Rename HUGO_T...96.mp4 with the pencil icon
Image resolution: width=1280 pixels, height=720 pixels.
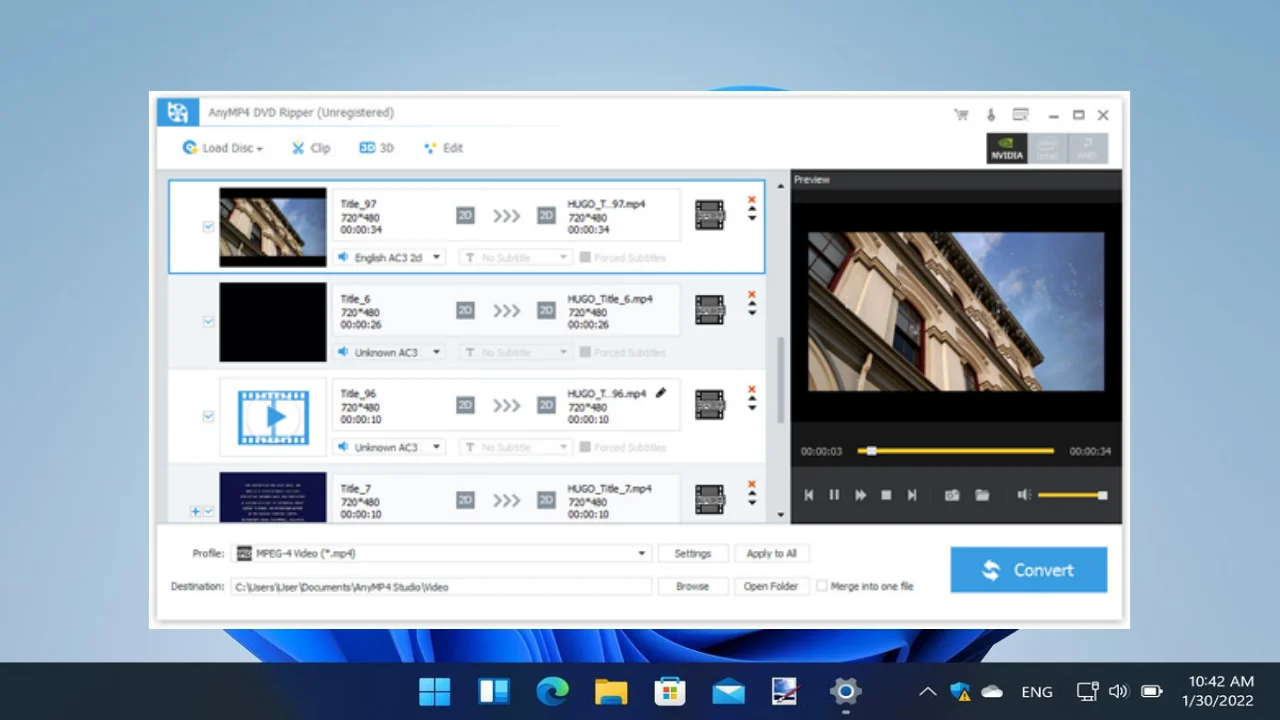pos(661,393)
